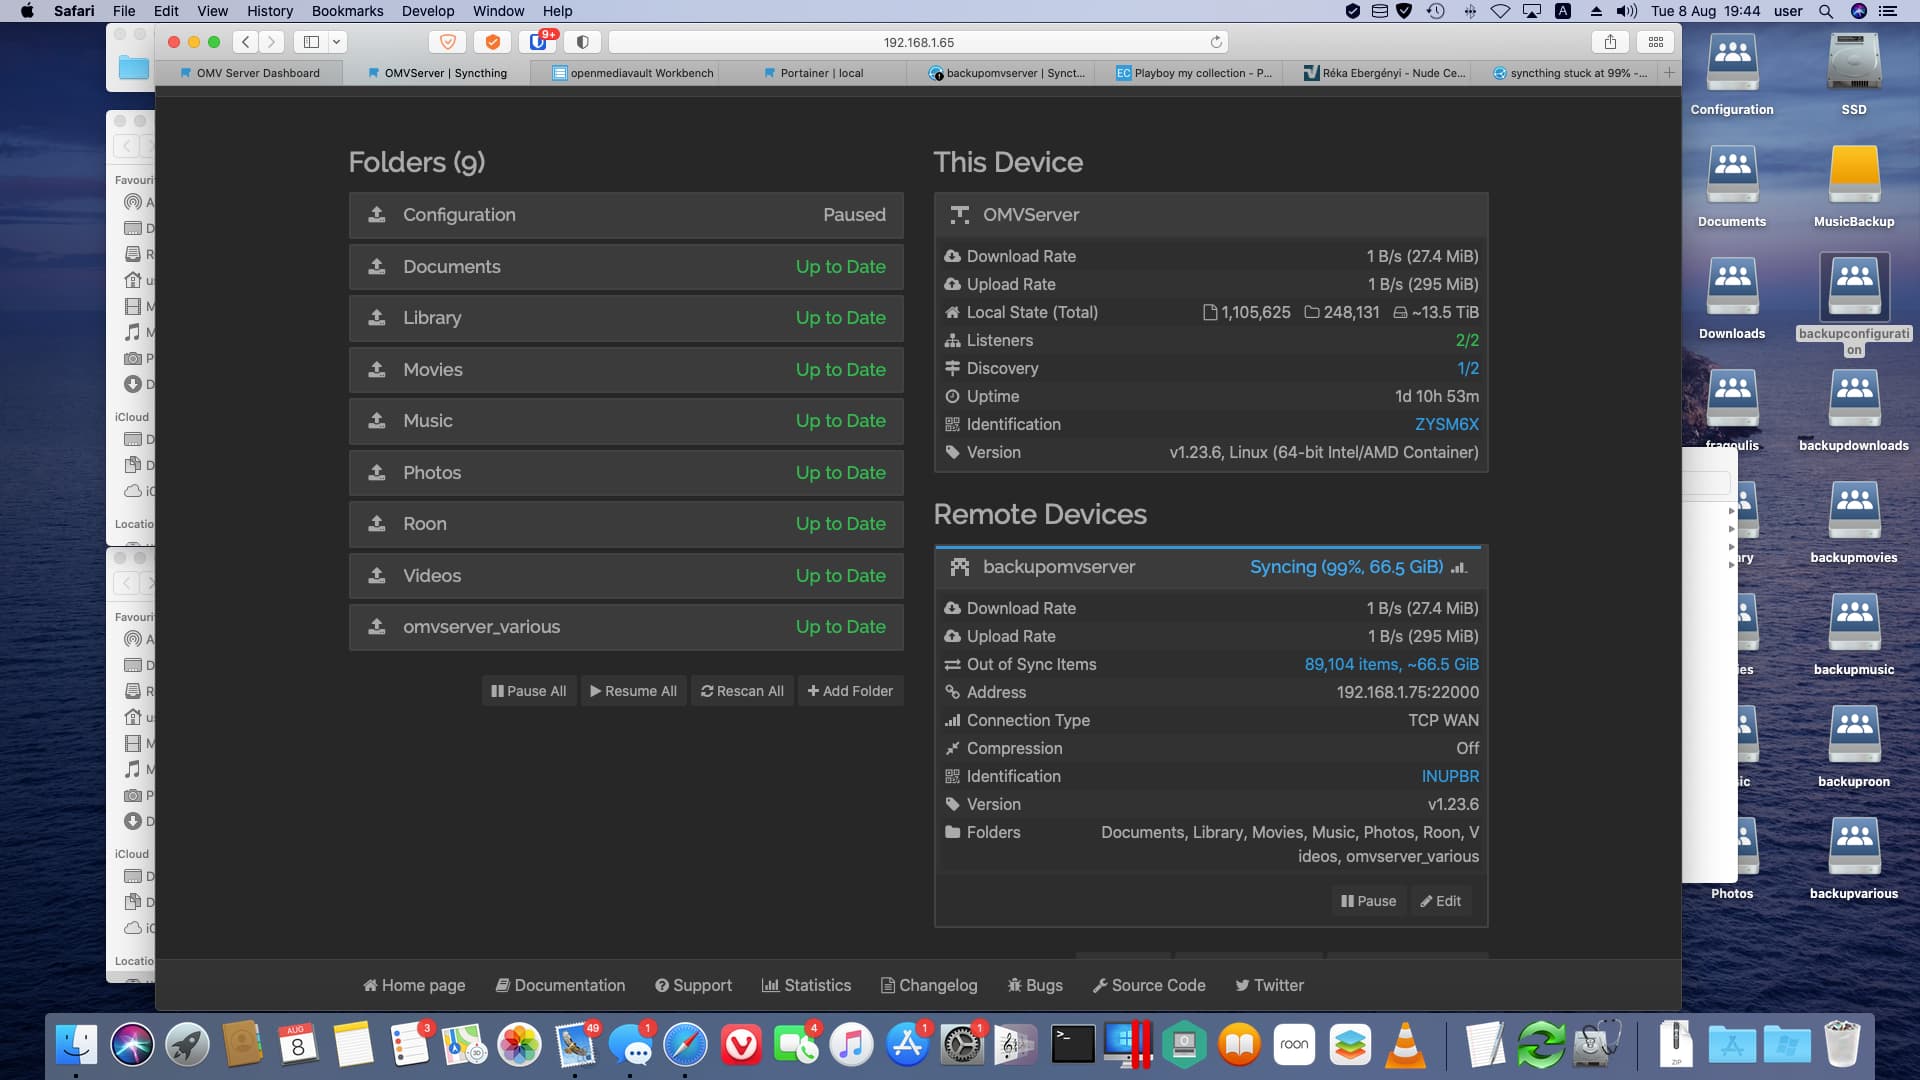This screenshot has height=1080, width=1920.
Task: Open Finder from the Dock
Action: click(x=76, y=1045)
